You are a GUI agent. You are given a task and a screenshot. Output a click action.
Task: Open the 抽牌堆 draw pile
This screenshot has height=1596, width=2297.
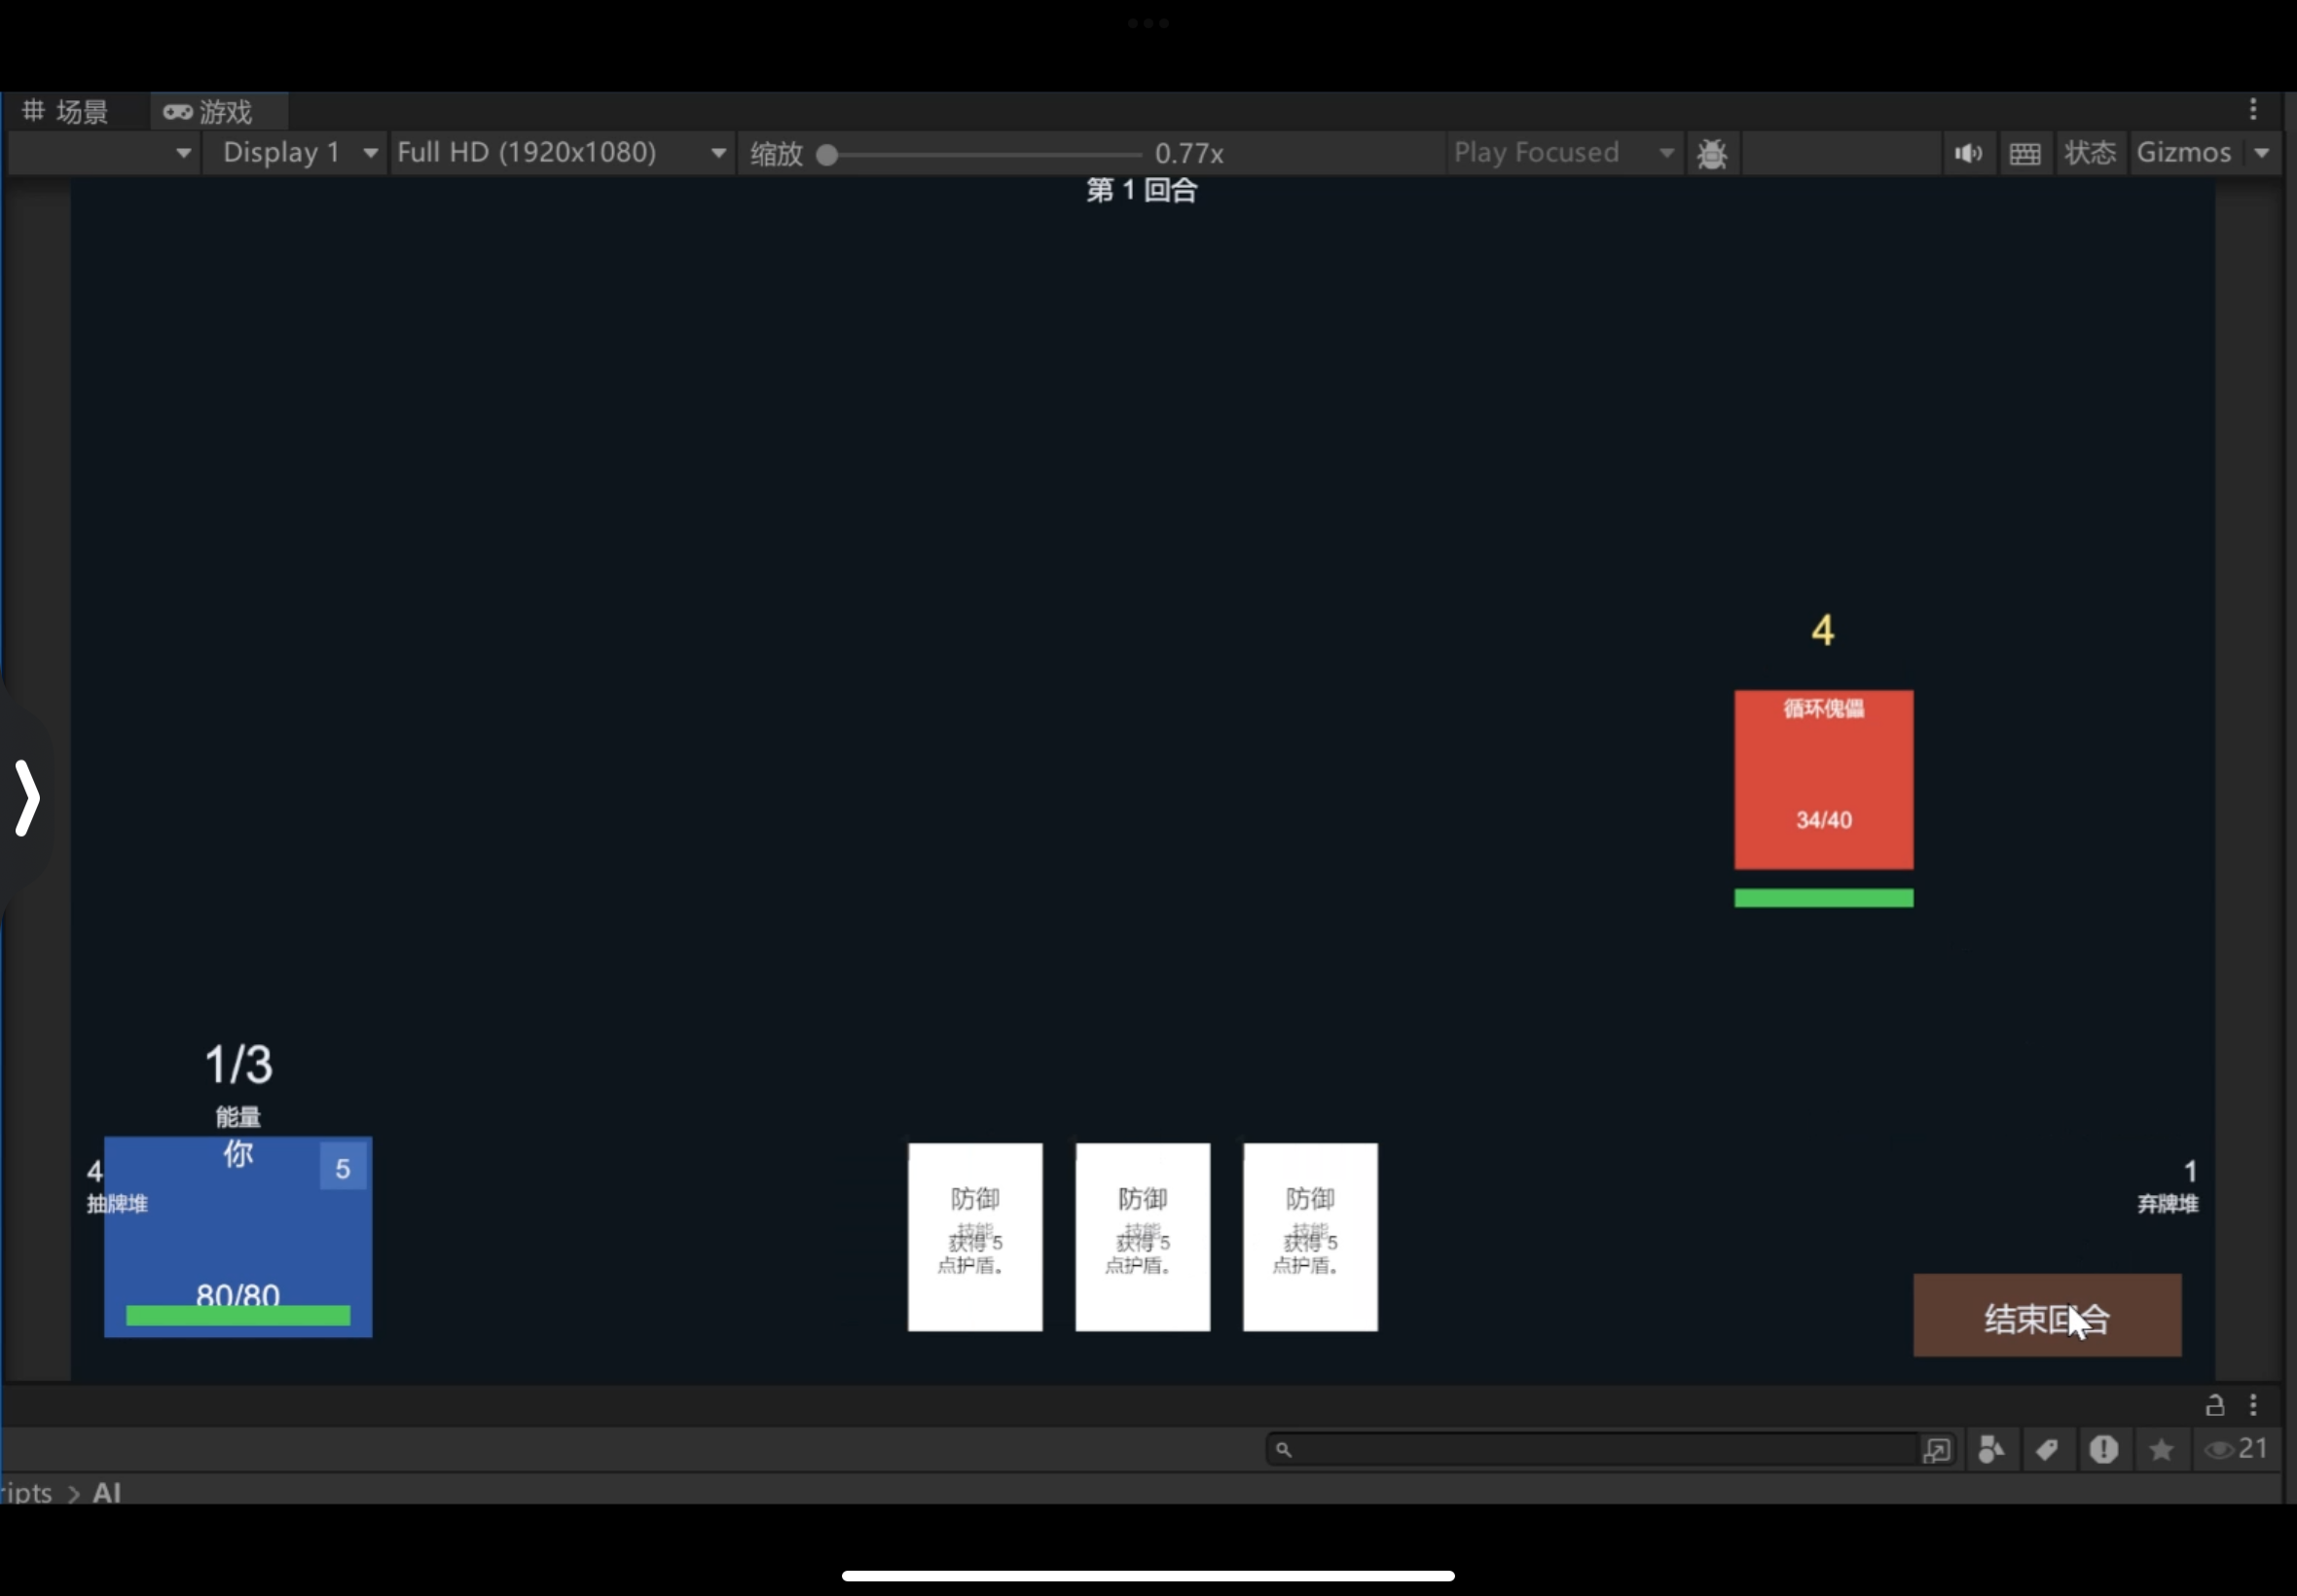coord(115,1187)
